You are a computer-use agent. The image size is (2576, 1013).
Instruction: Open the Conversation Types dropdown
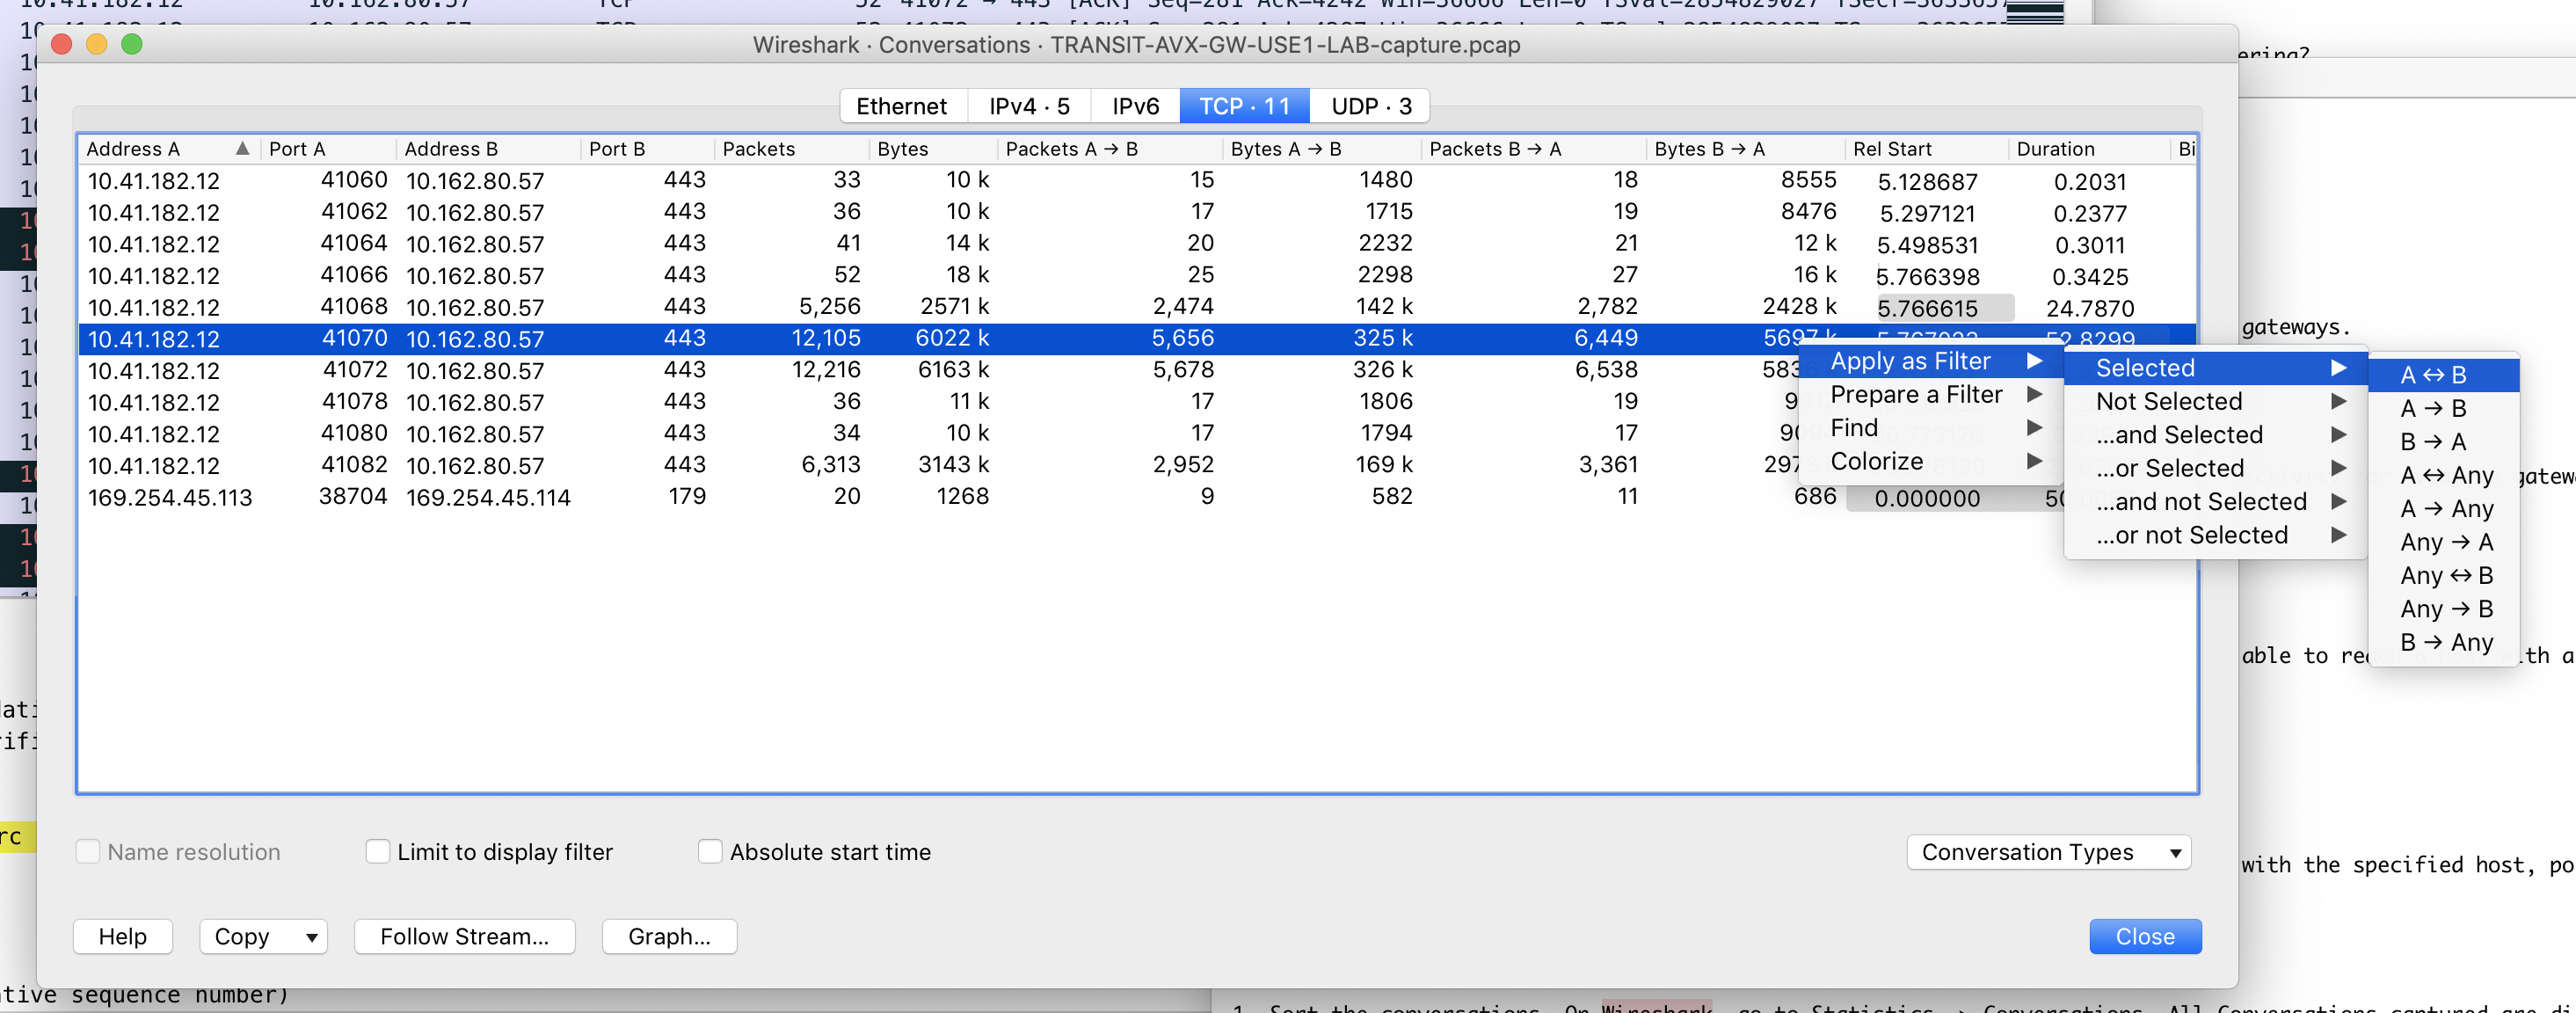click(x=2048, y=852)
